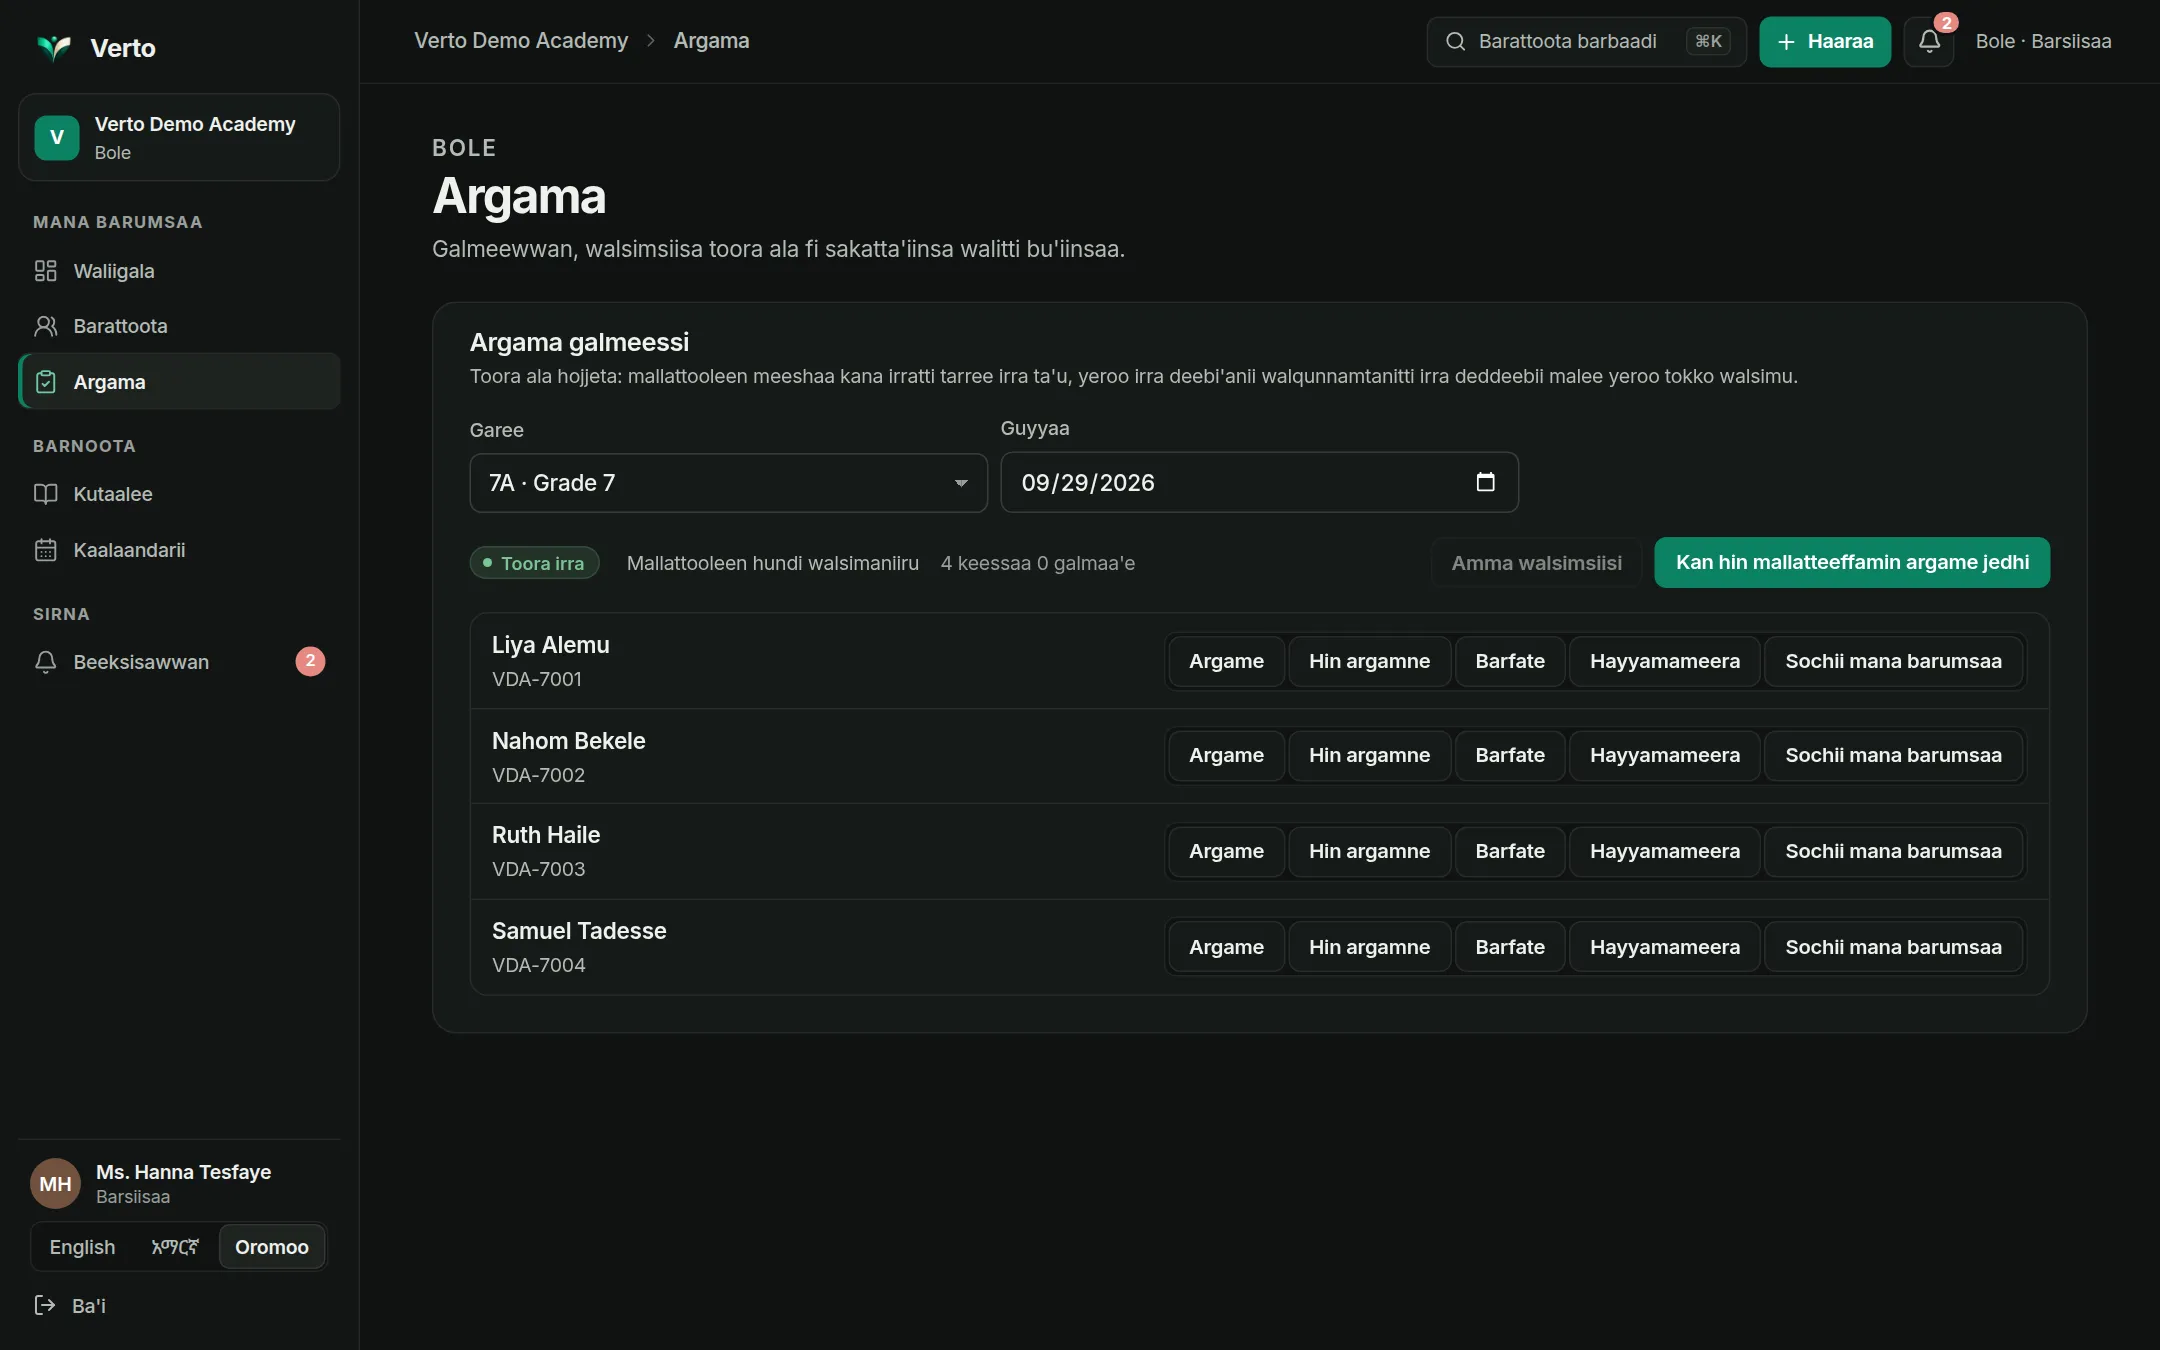Mark Nahom Bekele as Argame
2160x1350 pixels.
(1226, 755)
